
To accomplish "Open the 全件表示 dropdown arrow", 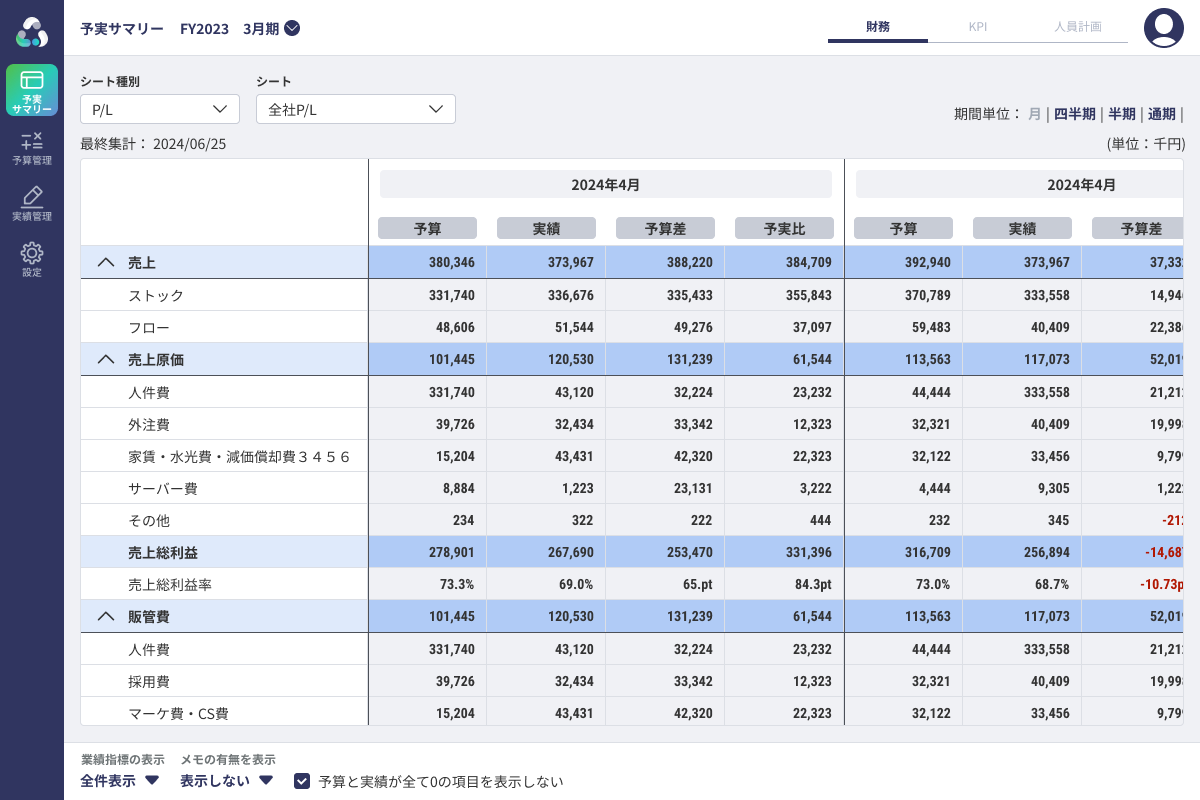I will 153,780.
